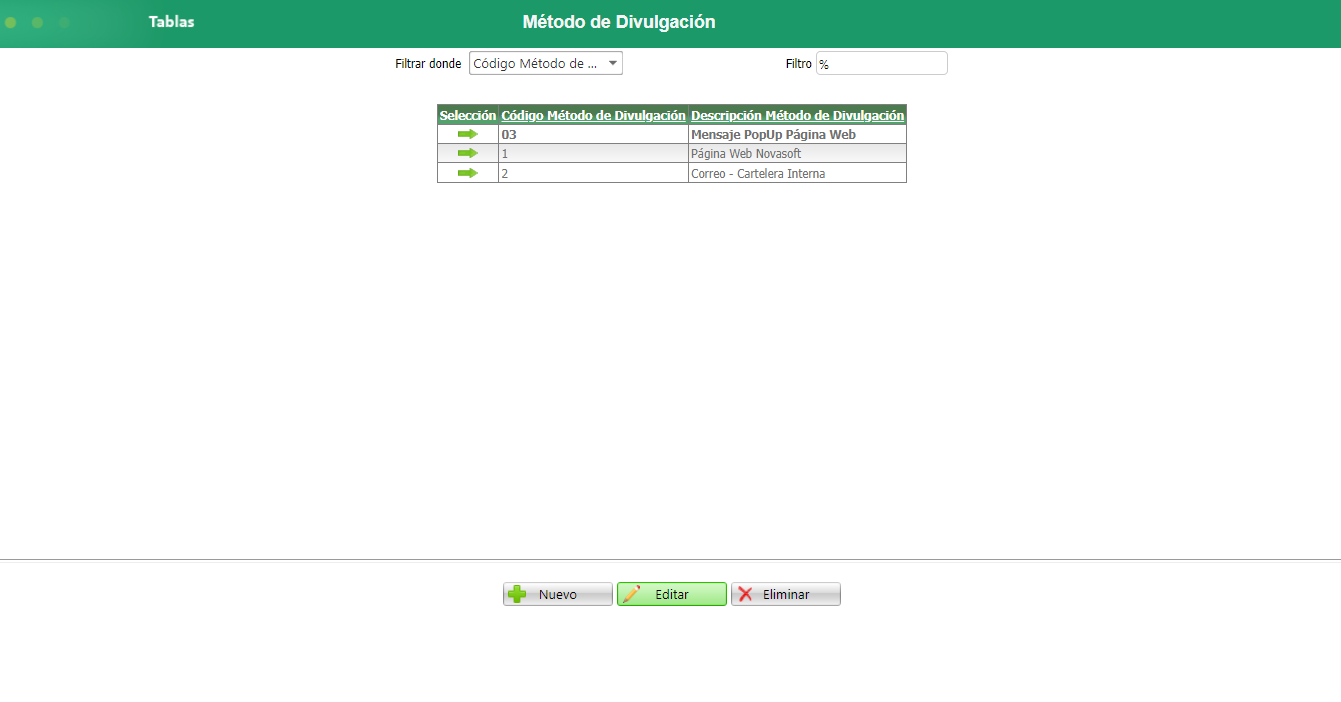Click the Filtro text field containing %
The height and width of the screenshot is (702, 1341).
[x=881, y=62]
